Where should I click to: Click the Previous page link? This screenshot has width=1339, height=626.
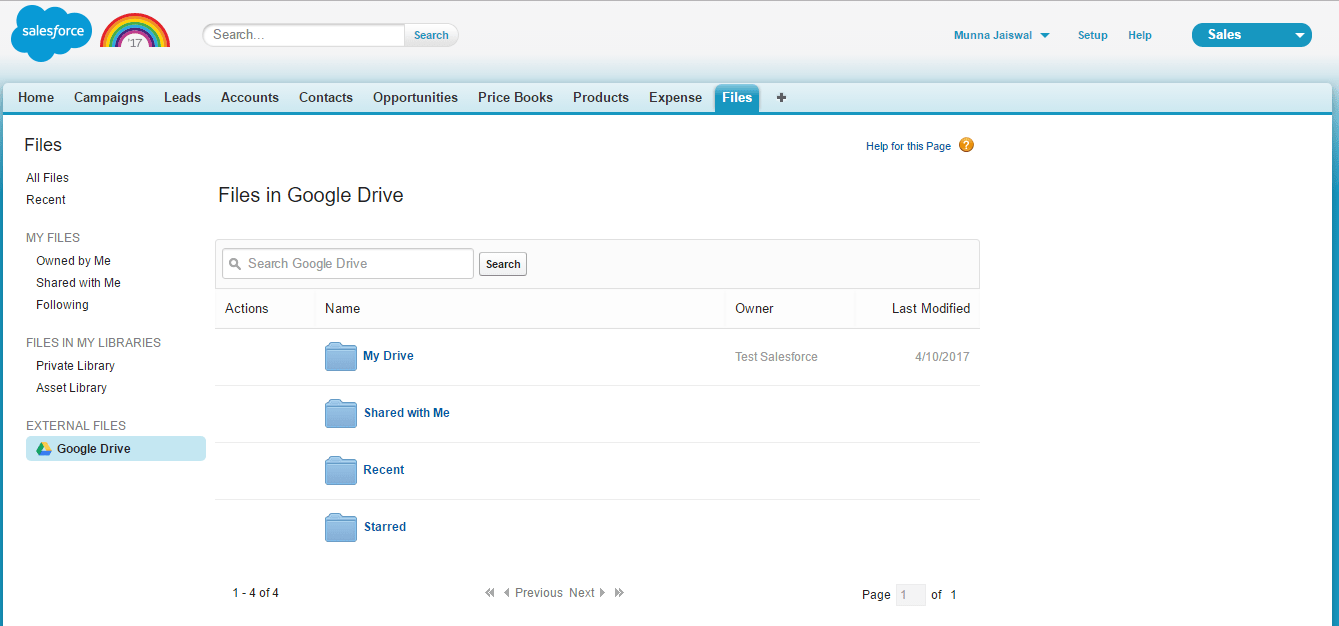click(539, 593)
